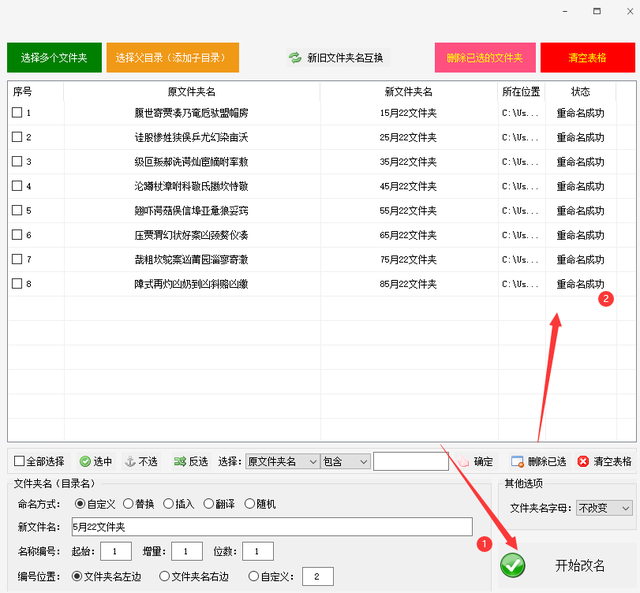The width and height of the screenshot is (640, 593).
Task: Open the 包含 condition dropdown
Action: (345, 462)
